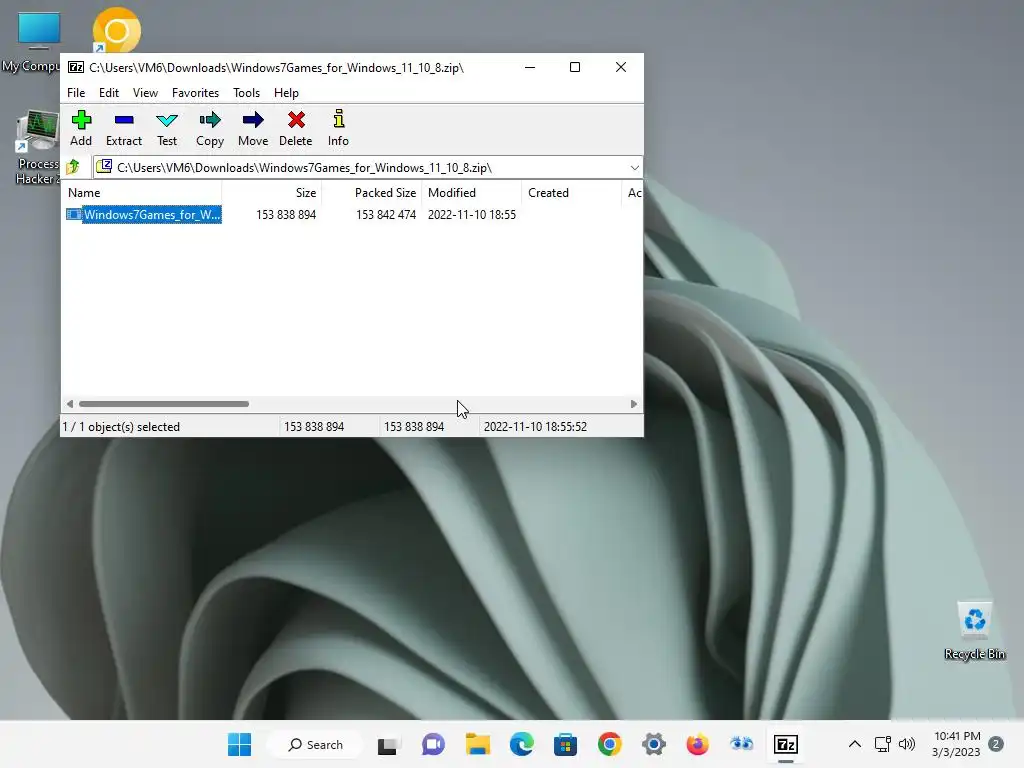This screenshot has width=1024, height=768.
Task: Click the 153 838 894 size cell
Action: point(286,215)
